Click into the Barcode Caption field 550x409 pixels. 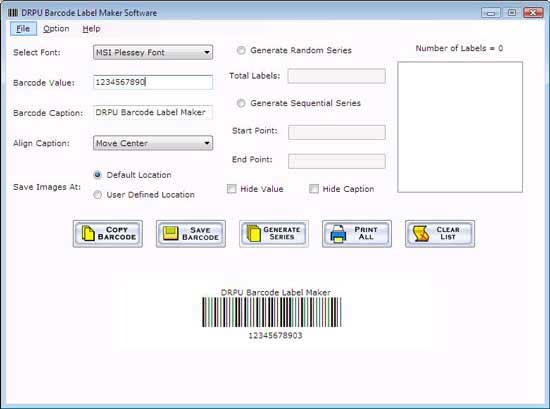(x=153, y=112)
